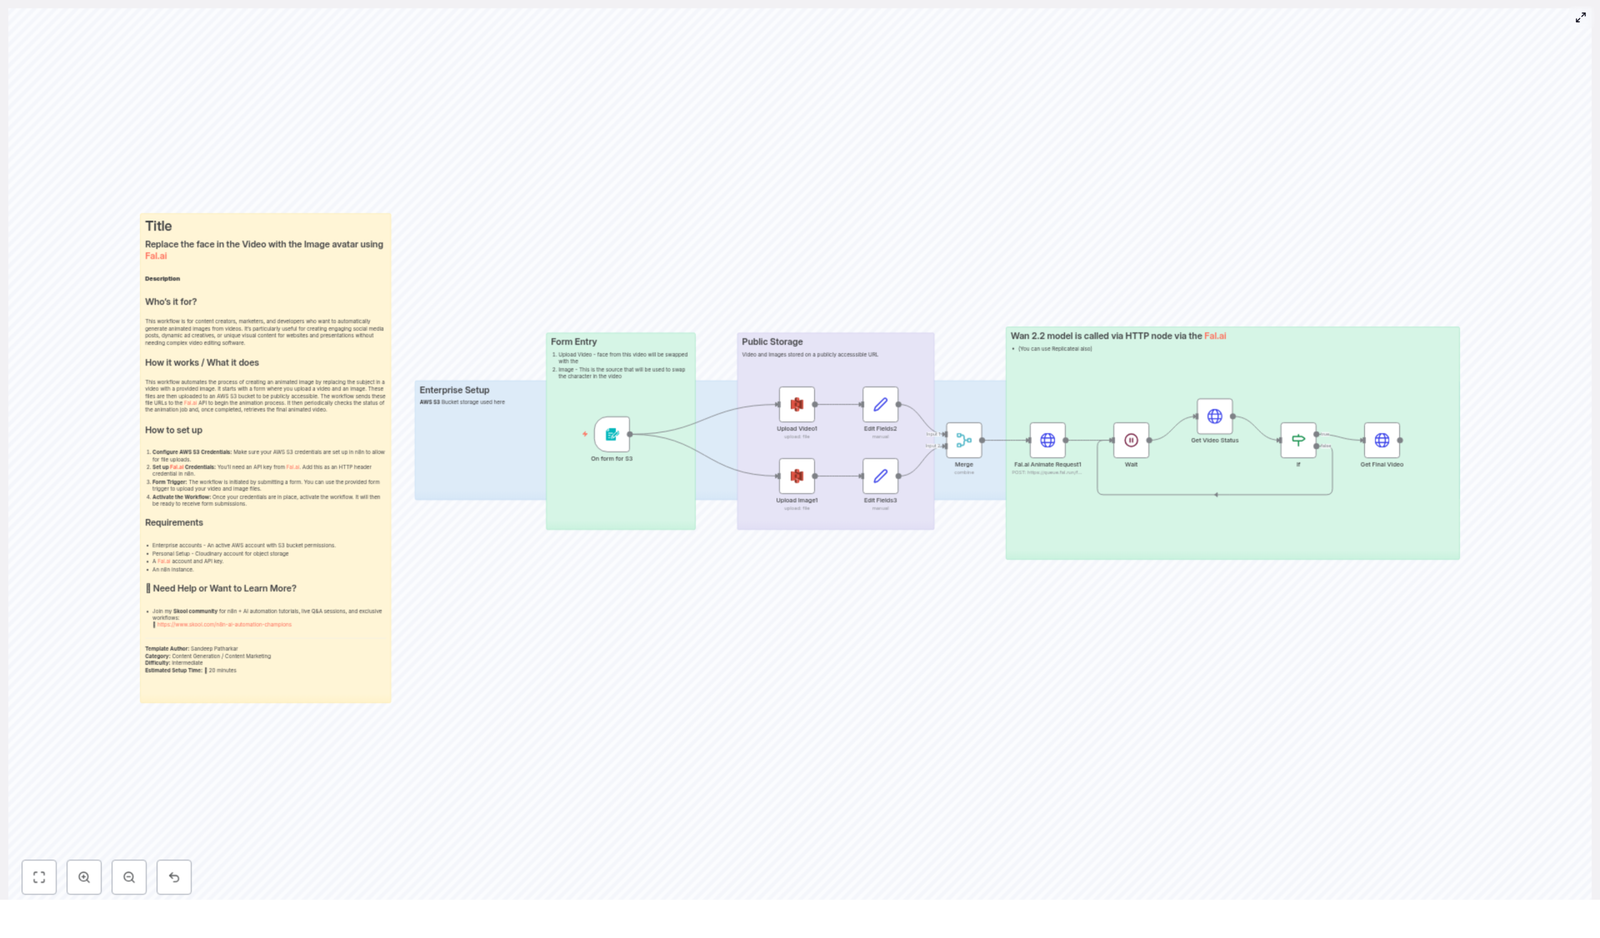Viewport: 1600px width, 938px height.
Task: Select the Upload Video1 S3 node
Action: coord(797,405)
